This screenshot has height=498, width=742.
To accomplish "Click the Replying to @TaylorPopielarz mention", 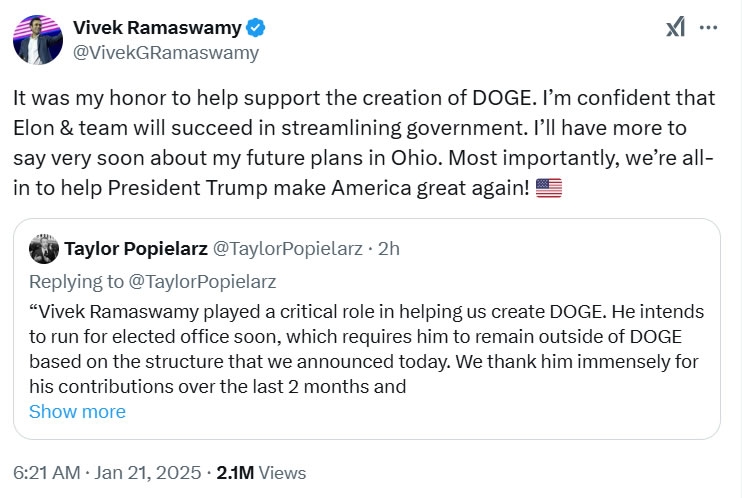I will tap(202, 282).
